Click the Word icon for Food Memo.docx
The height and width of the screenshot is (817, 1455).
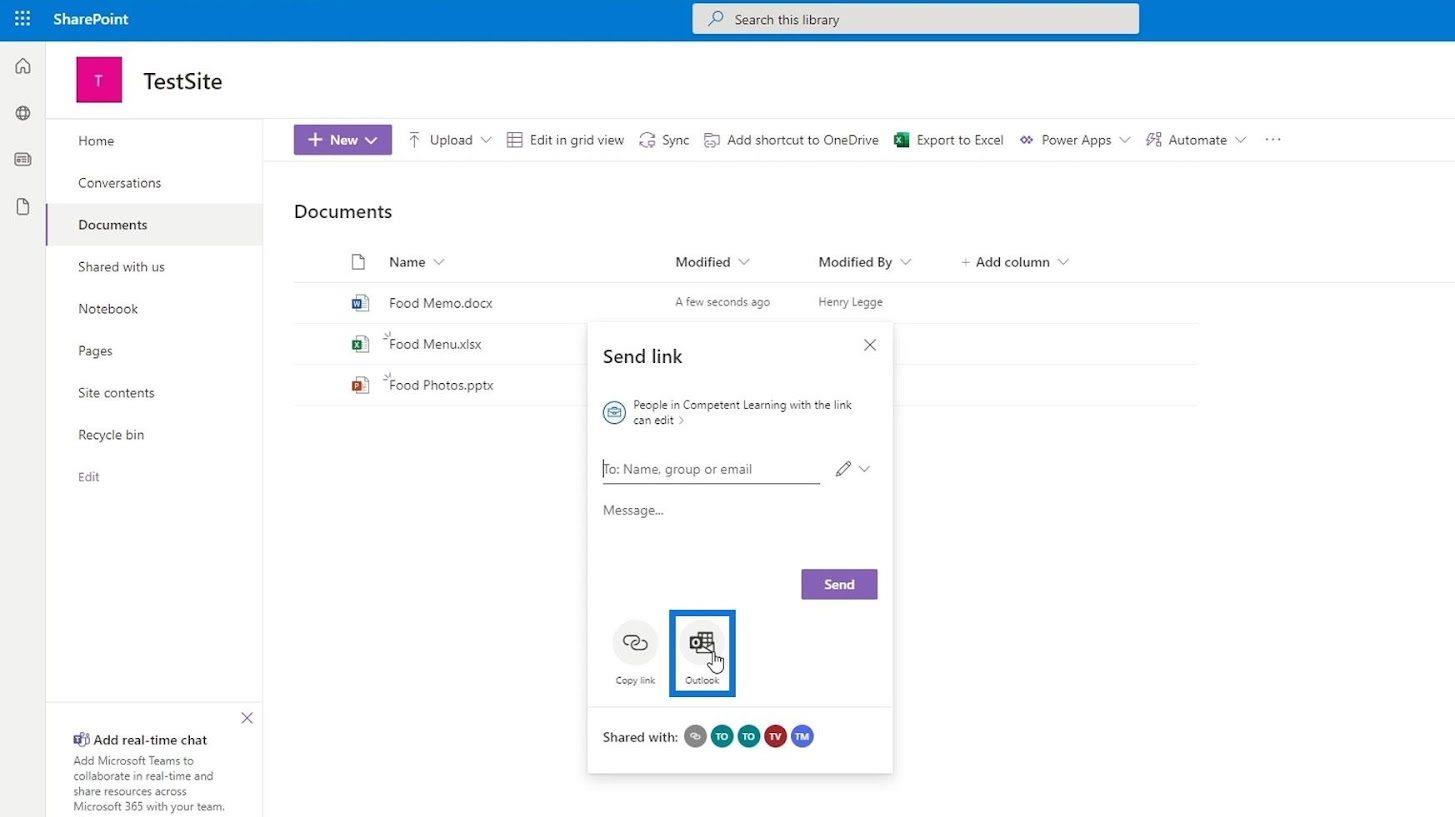pyautogui.click(x=360, y=303)
